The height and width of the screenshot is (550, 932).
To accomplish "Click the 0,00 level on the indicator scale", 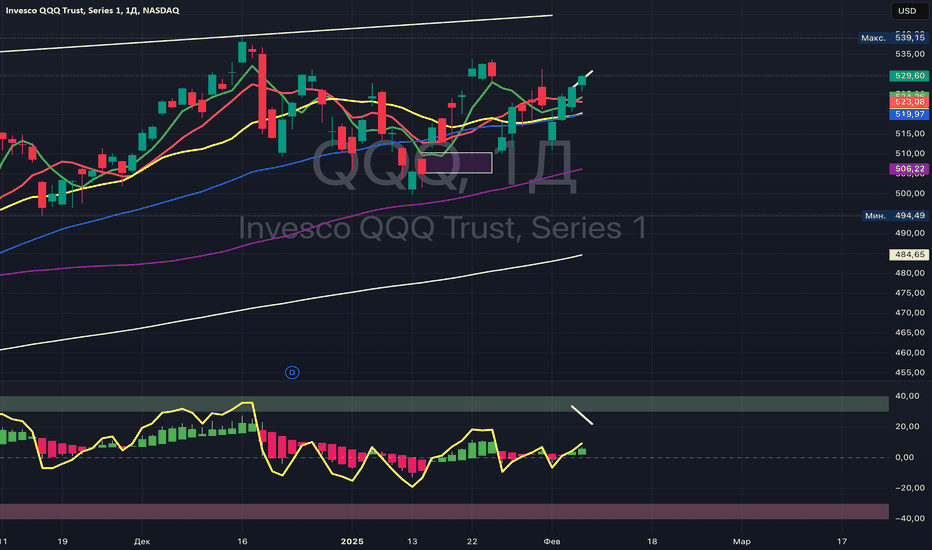I will (x=905, y=457).
